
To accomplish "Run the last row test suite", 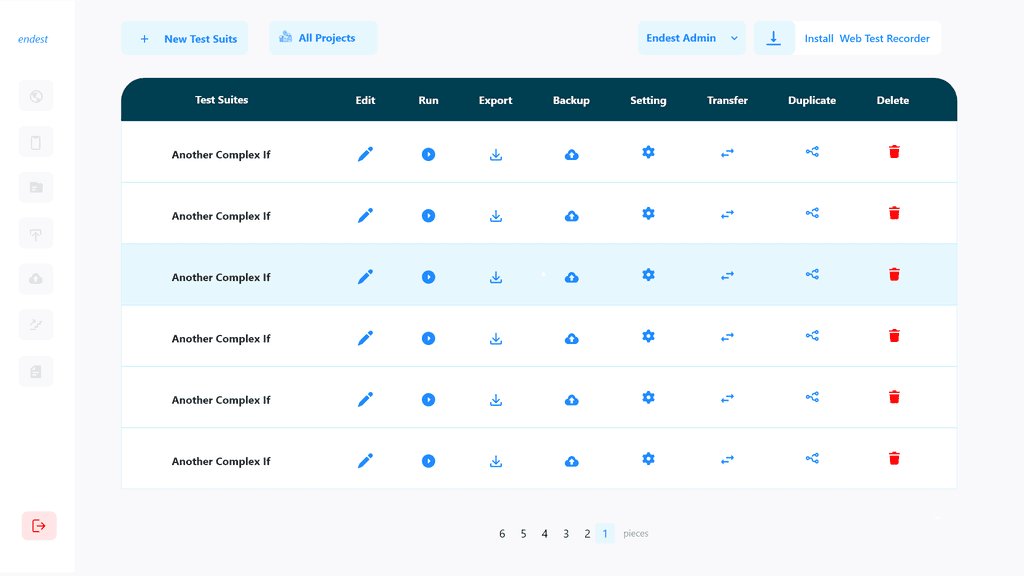I will (x=428, y=461).
